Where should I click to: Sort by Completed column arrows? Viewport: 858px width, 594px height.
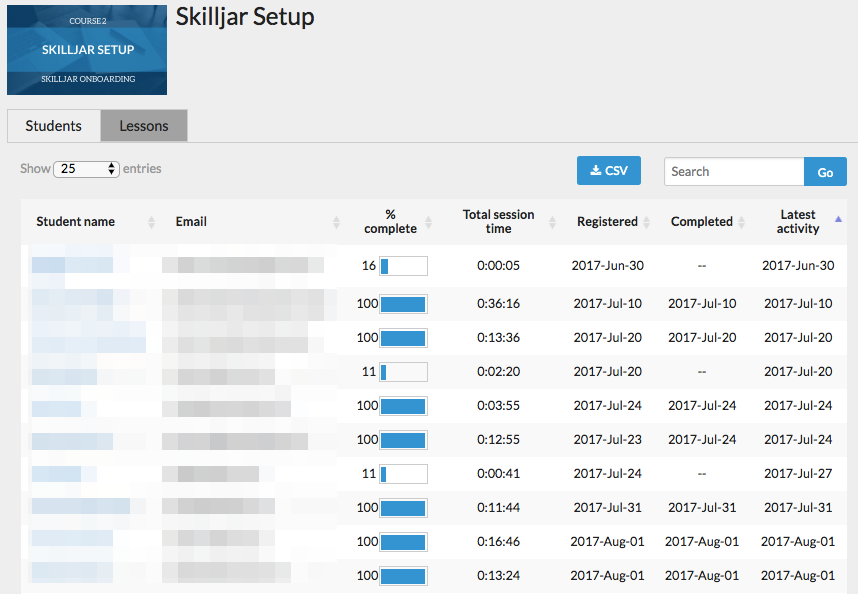741,222
